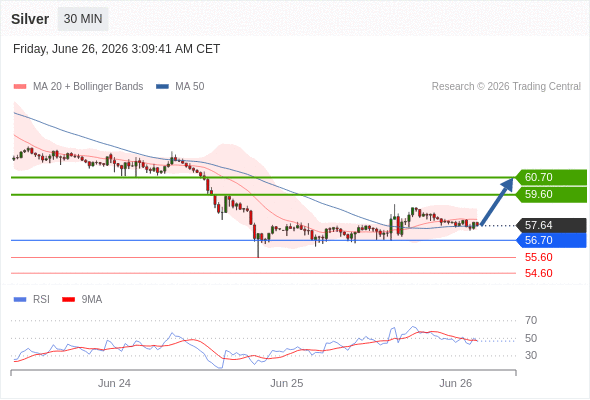The image size is (590, 400).
Task: Select the 56.70 blue pivot label
Action: point(550,240)
